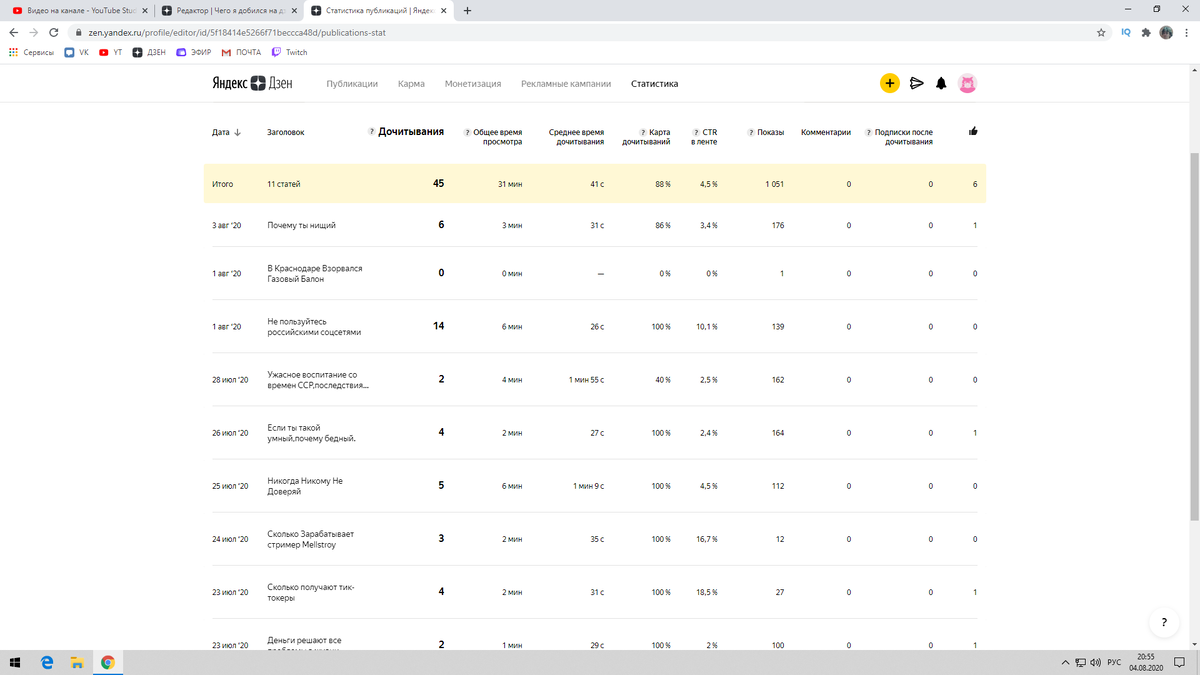1200x675 pixels.
Task: Sort by Показы column header
Action: point(770,132)
